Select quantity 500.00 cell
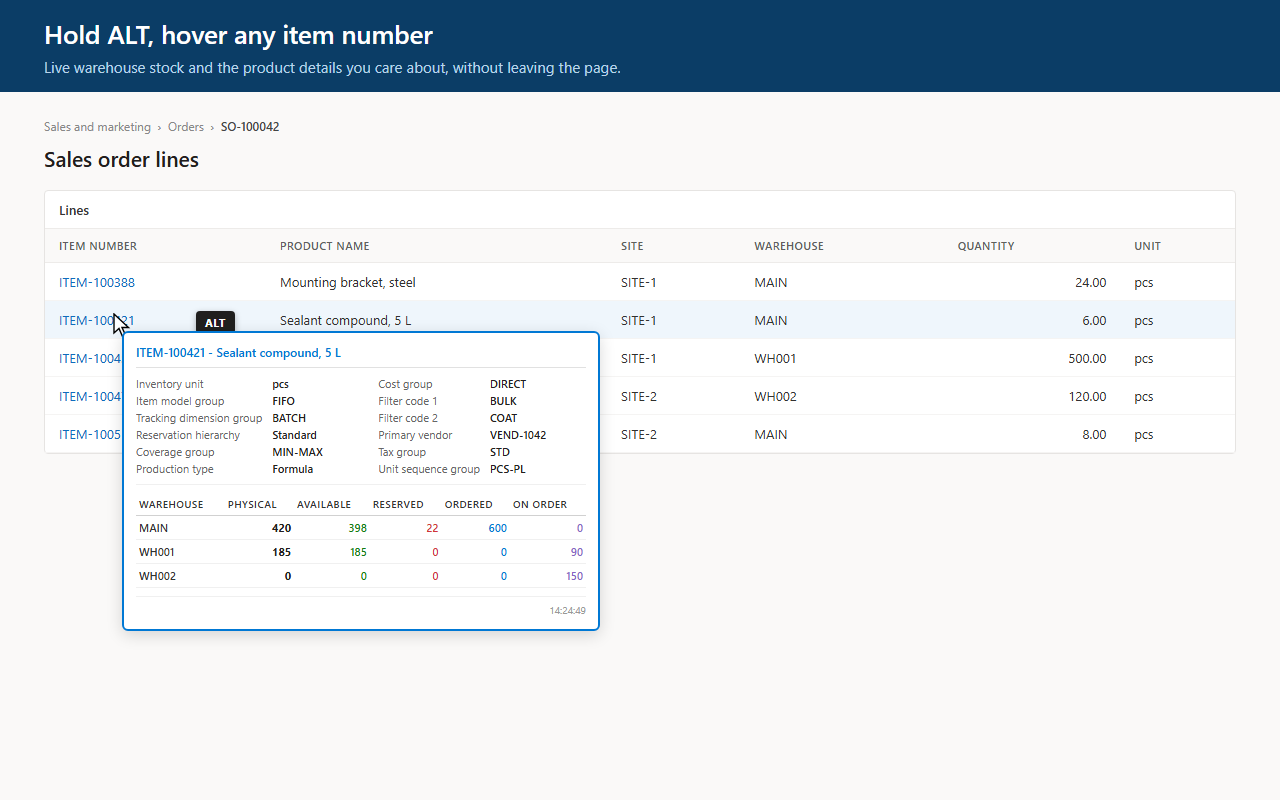Image resolution: width=1280 pixels, height=800 pixels. pyautogui.click(x=1087, y=359)
